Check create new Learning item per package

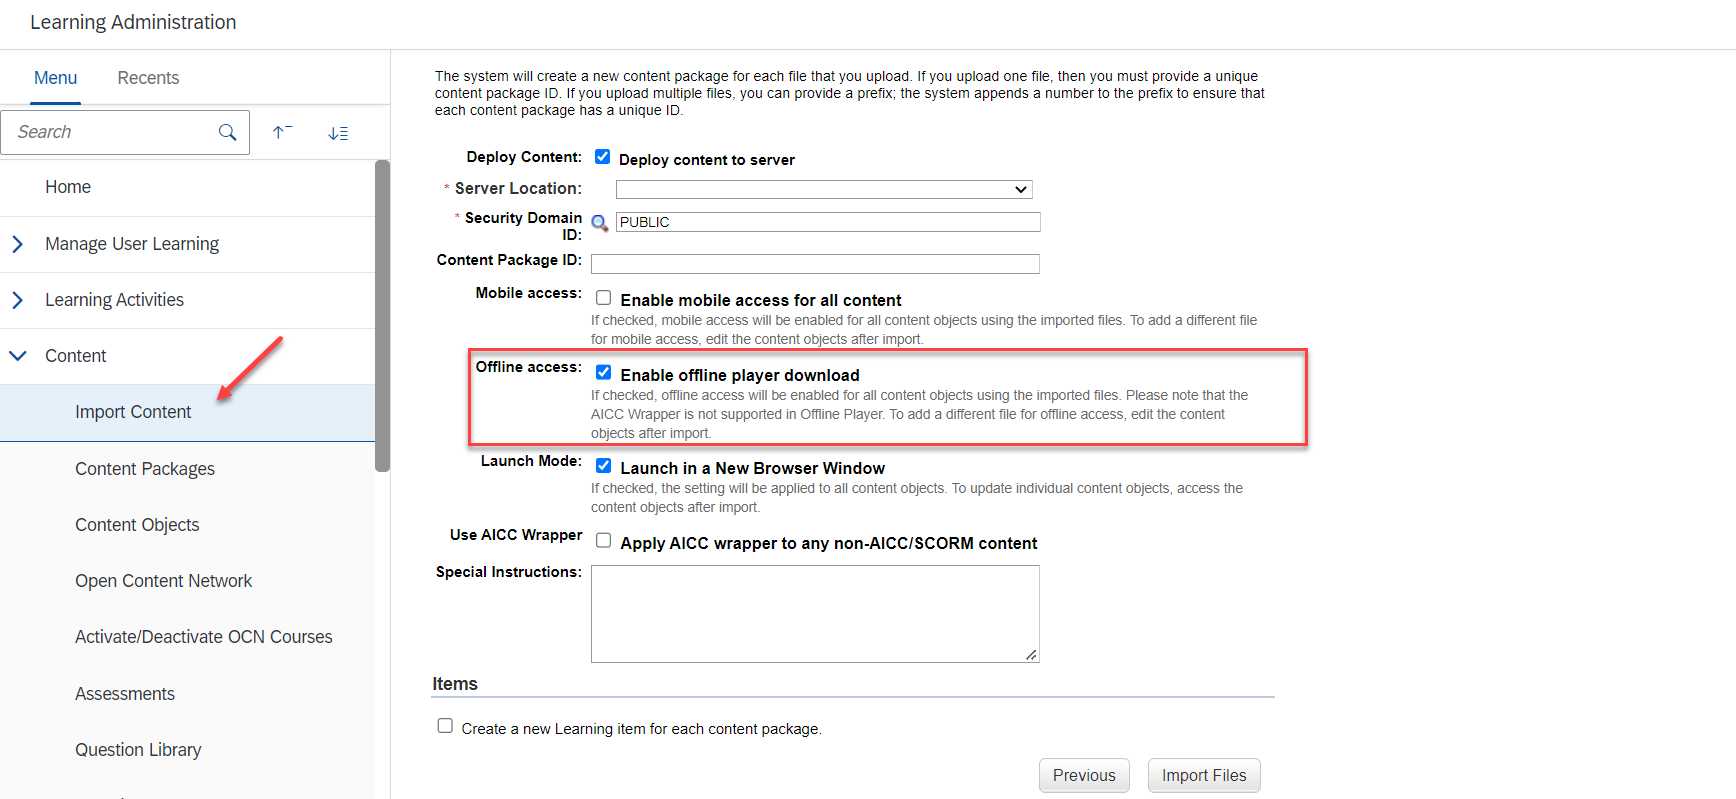click(445, 726)
